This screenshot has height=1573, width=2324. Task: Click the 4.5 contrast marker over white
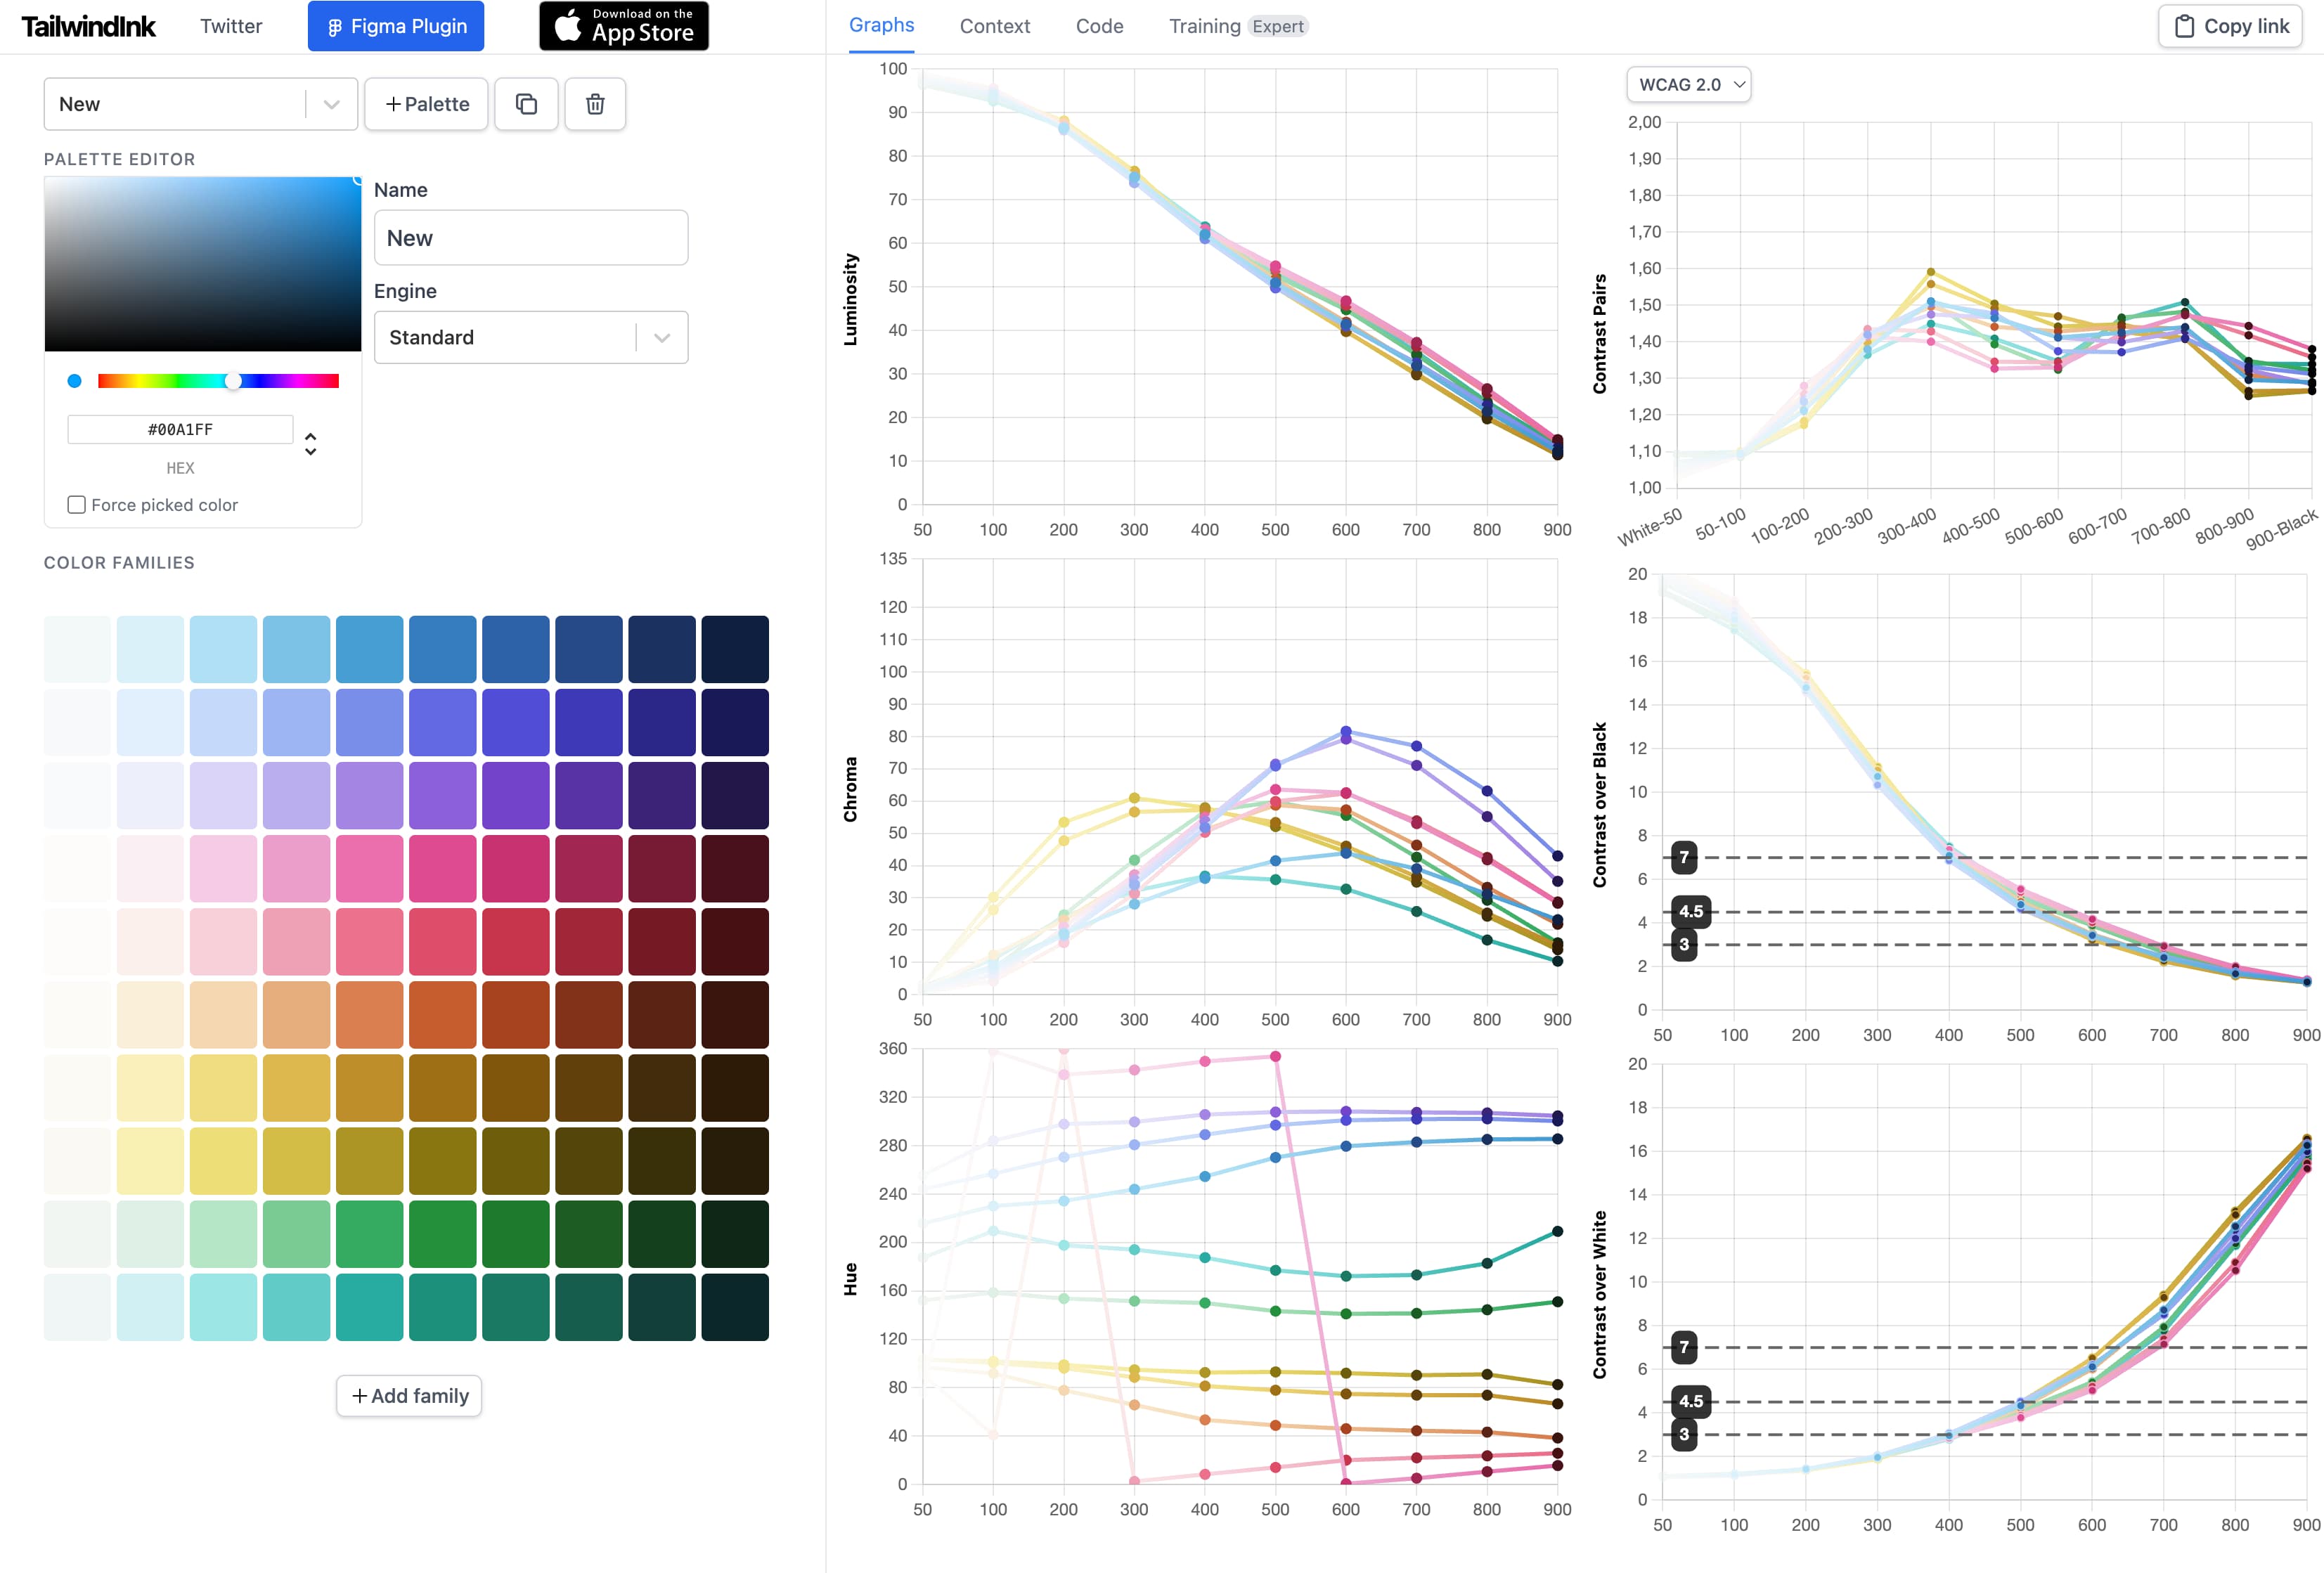click(1690, 1401)
